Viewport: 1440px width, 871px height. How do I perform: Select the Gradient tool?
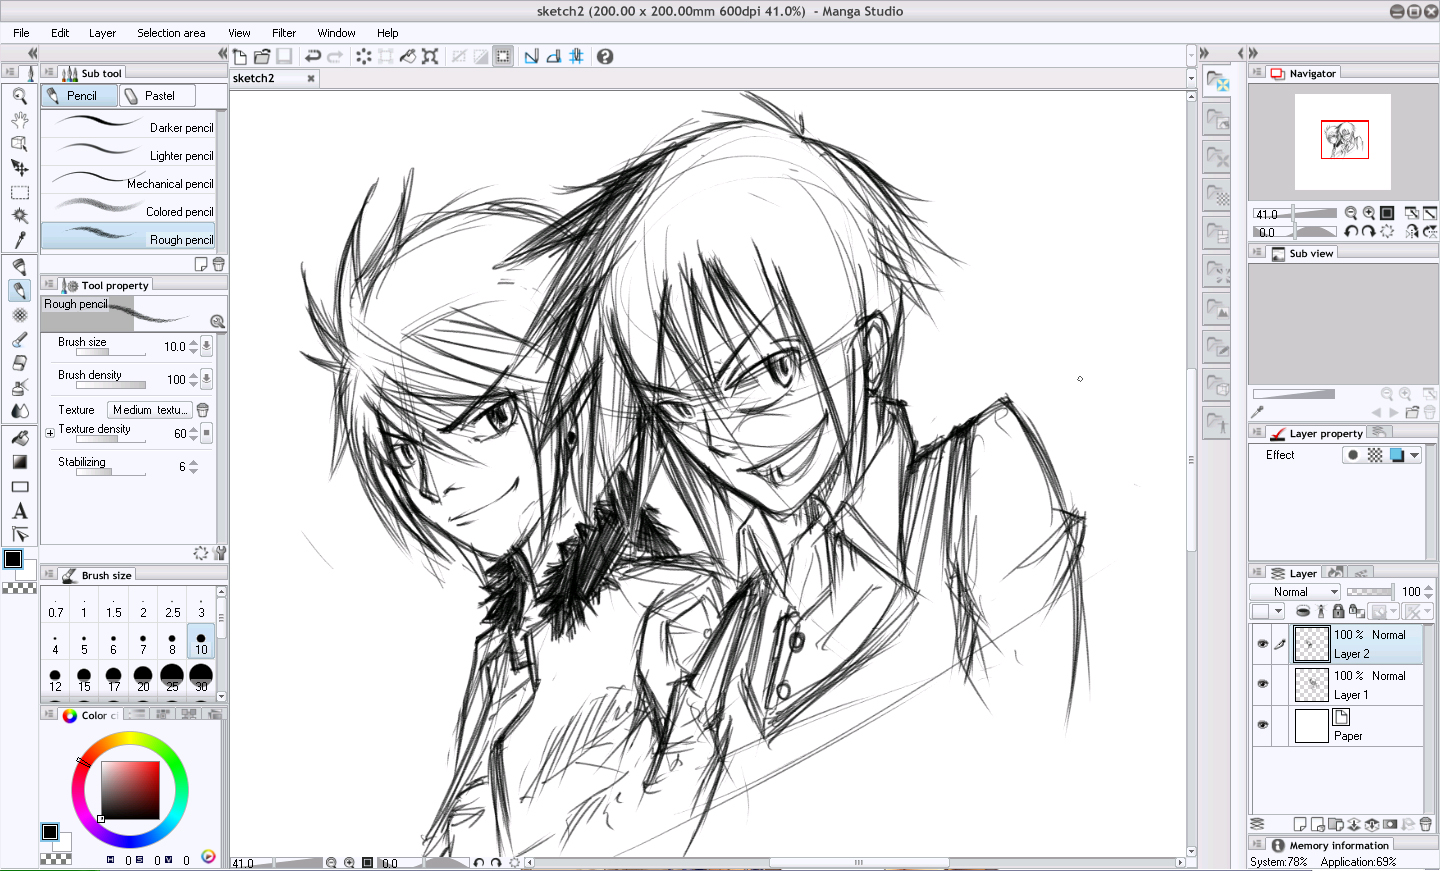[x=19, y=462]
